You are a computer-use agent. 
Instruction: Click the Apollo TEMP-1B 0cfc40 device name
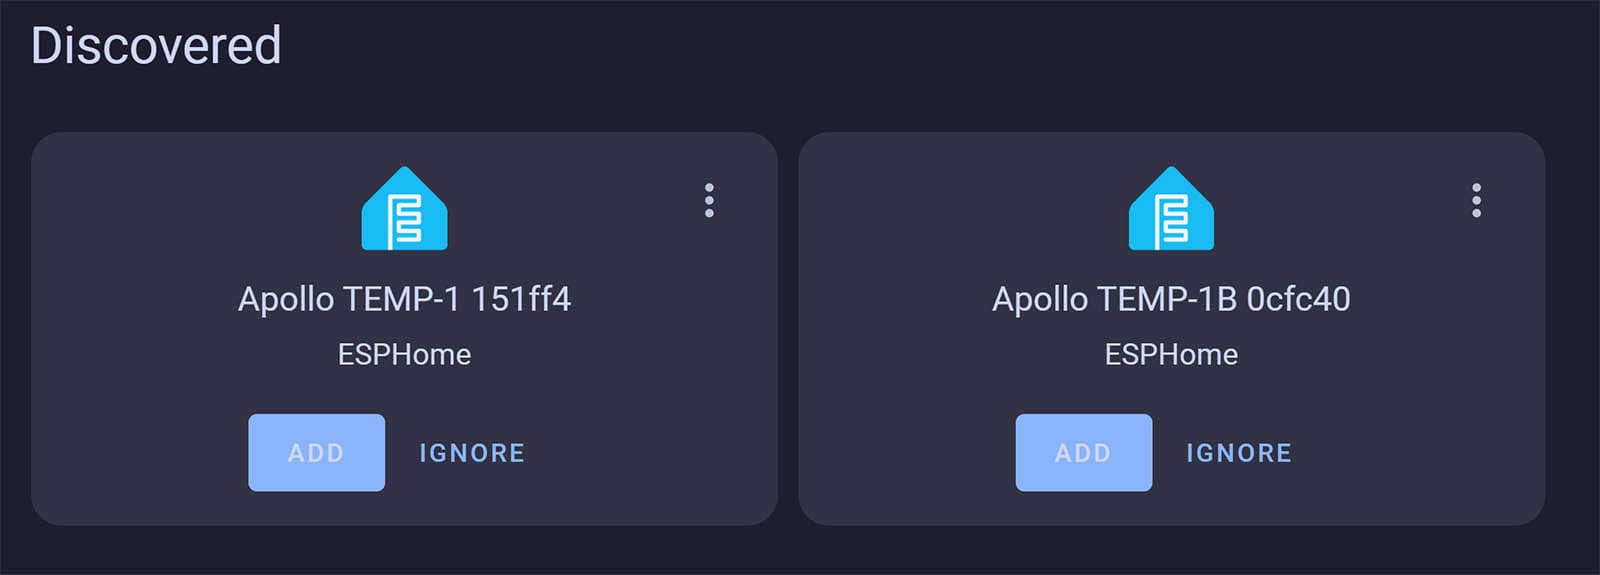(x=1171, y=299)
